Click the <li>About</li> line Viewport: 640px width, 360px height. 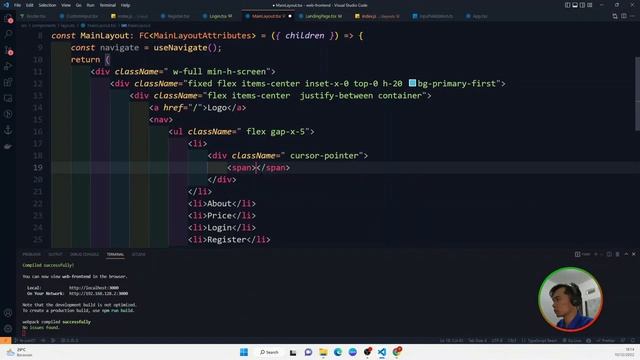click(x=222, y=203)
